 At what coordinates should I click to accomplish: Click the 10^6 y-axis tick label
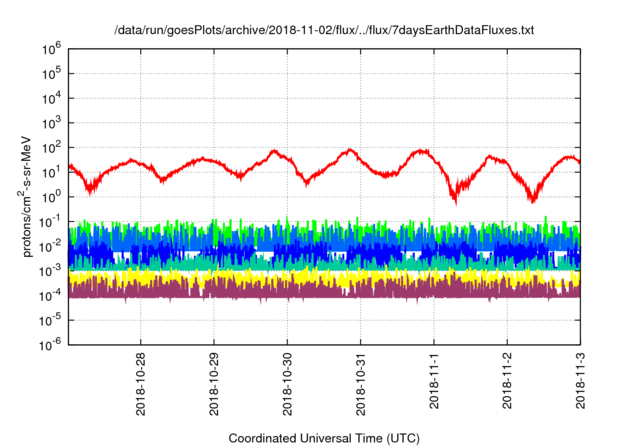(51, 49)
